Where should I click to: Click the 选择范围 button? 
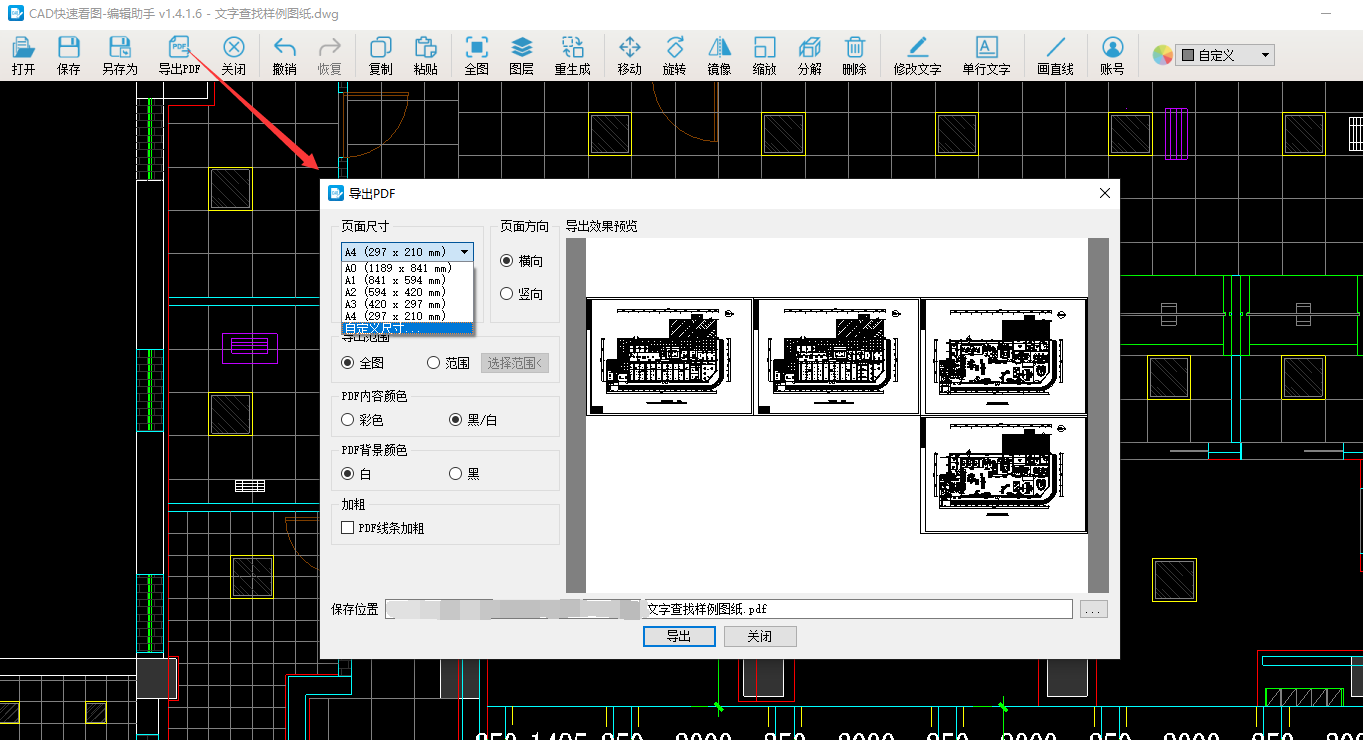click(515, 363)
